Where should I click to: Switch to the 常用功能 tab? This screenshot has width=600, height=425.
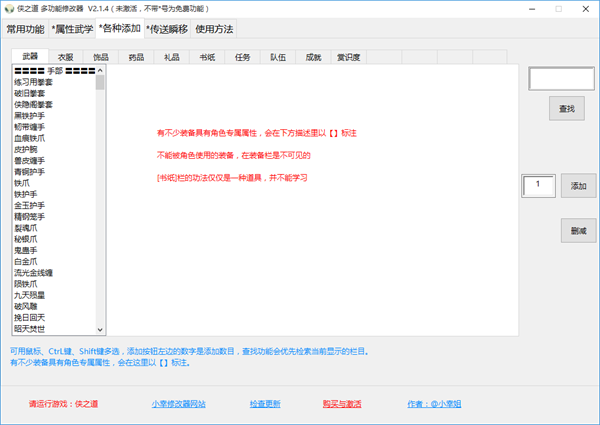[x=25, y=29]
